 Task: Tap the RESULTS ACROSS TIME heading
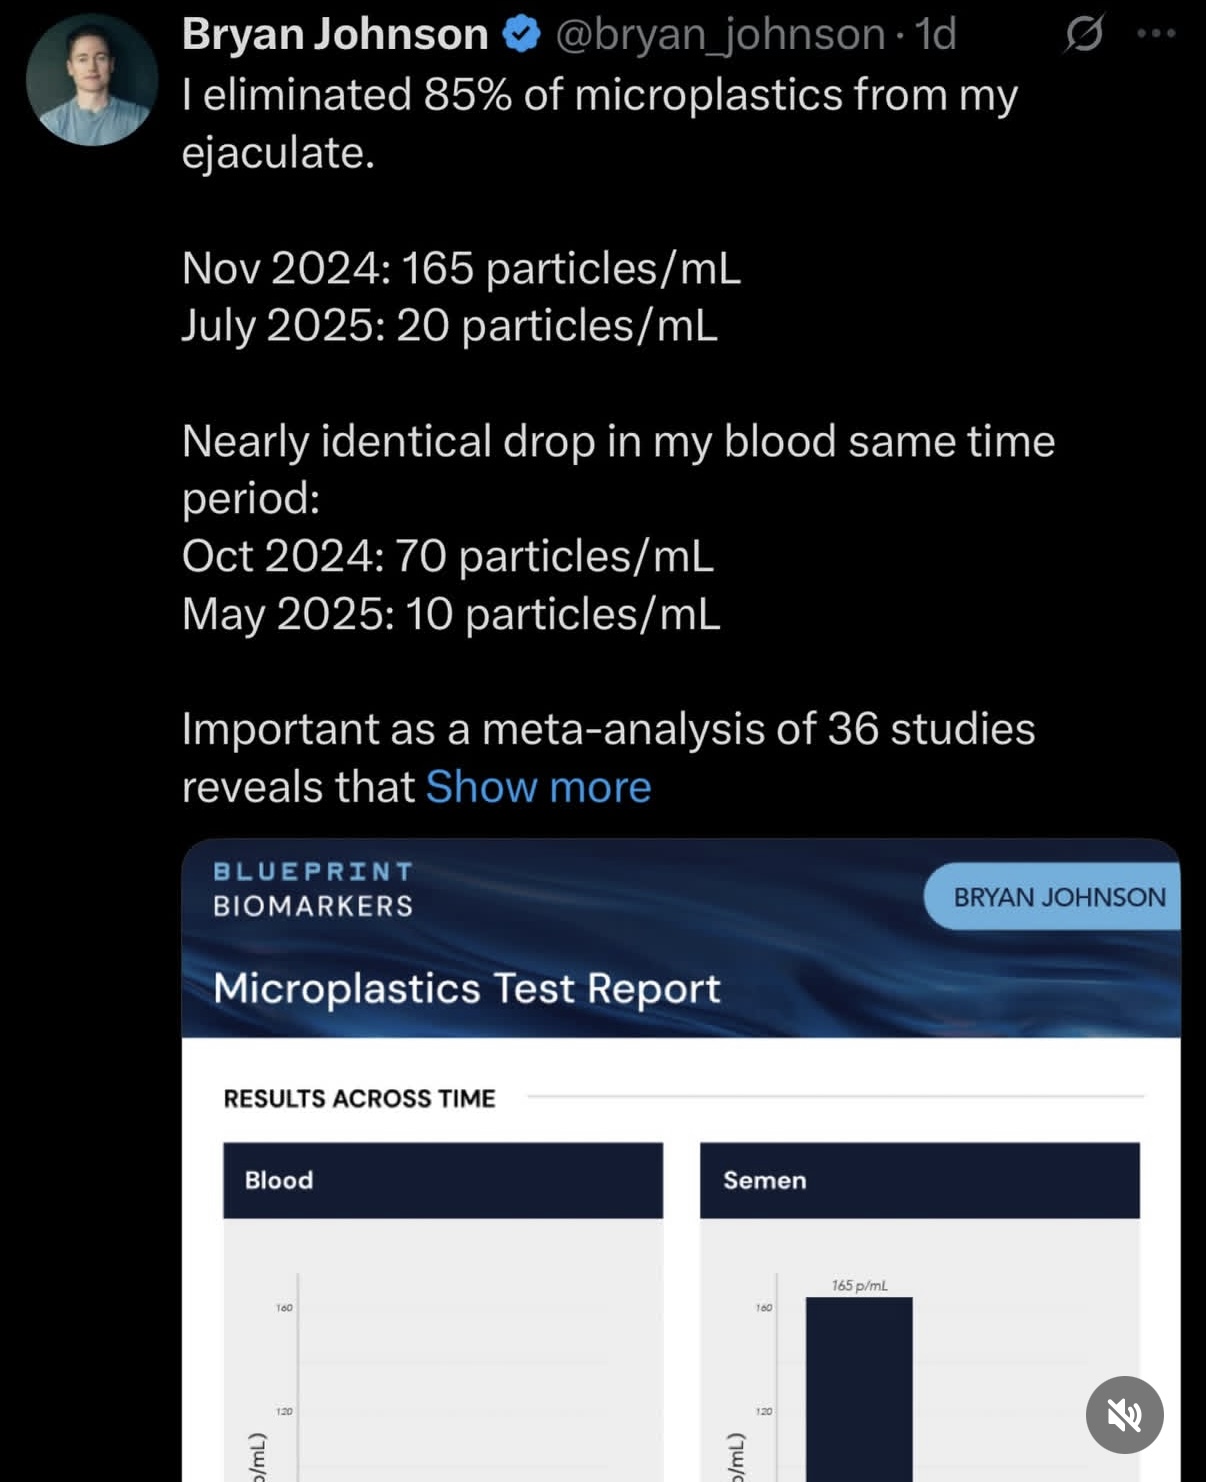tap(359, 1098)
